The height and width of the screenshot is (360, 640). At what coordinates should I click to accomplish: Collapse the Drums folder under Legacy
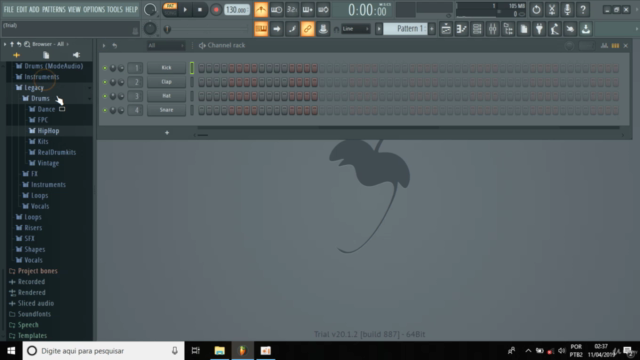(40, 98)
